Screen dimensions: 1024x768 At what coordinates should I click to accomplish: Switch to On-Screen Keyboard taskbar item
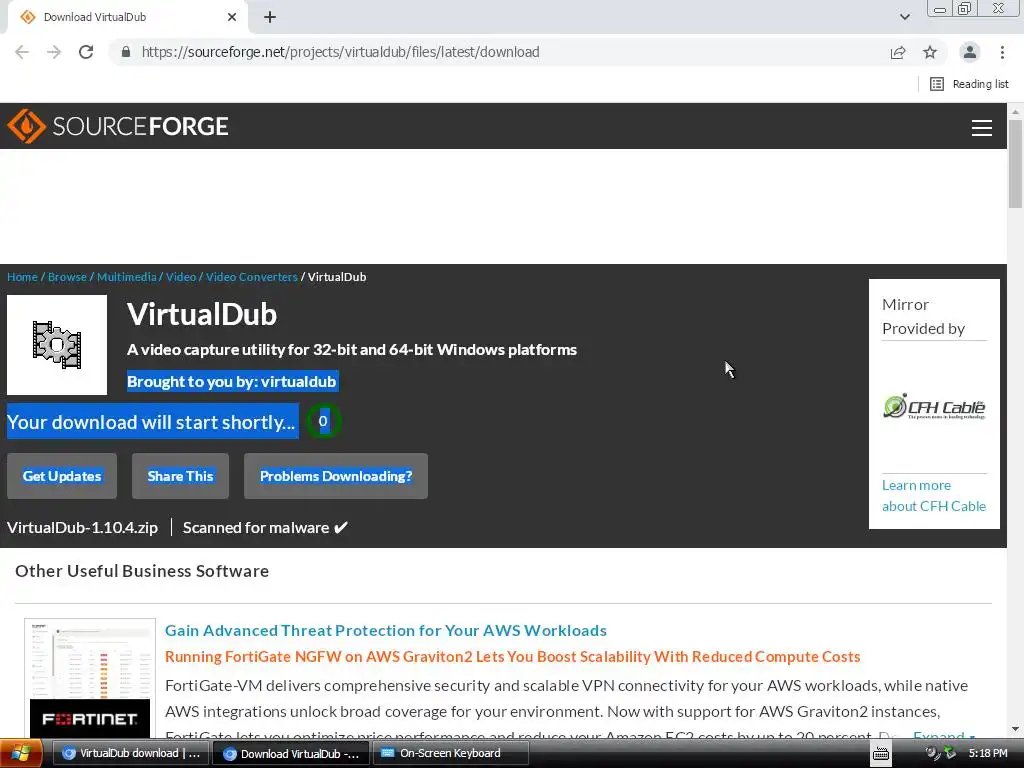(451, 754)
